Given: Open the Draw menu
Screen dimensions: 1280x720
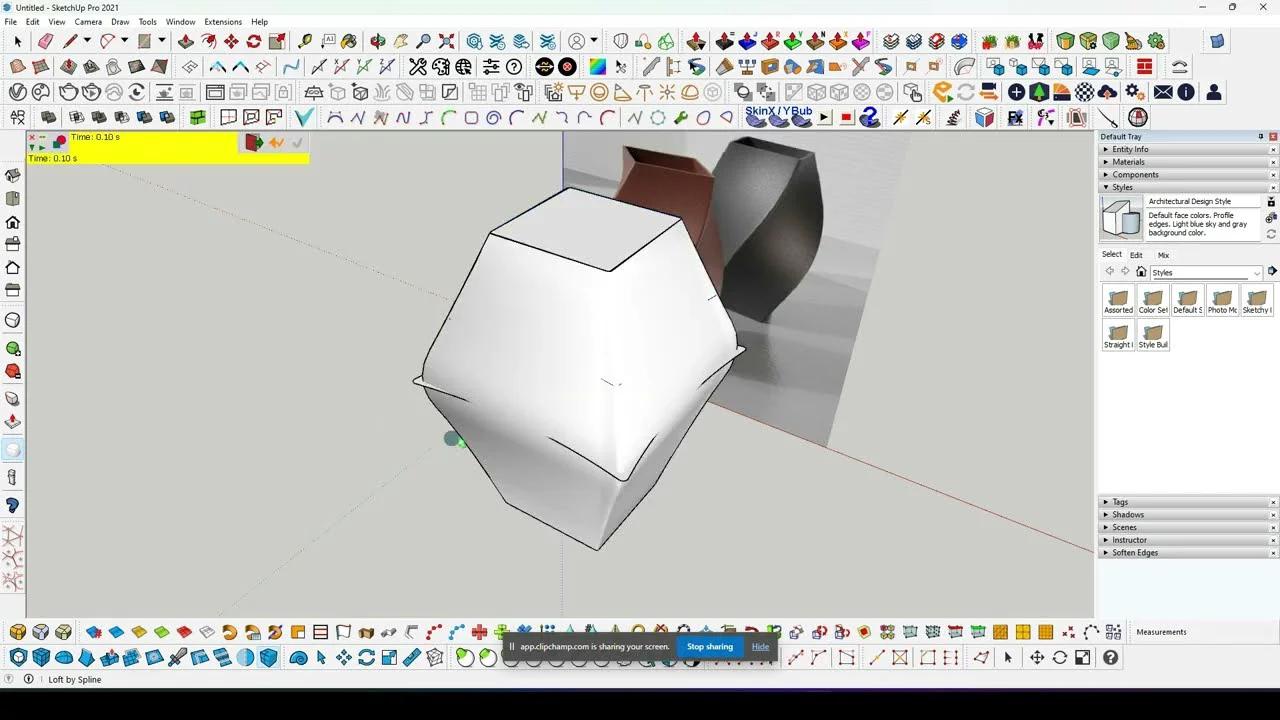Looking at the screenshot, I should [x=120, y=21].
